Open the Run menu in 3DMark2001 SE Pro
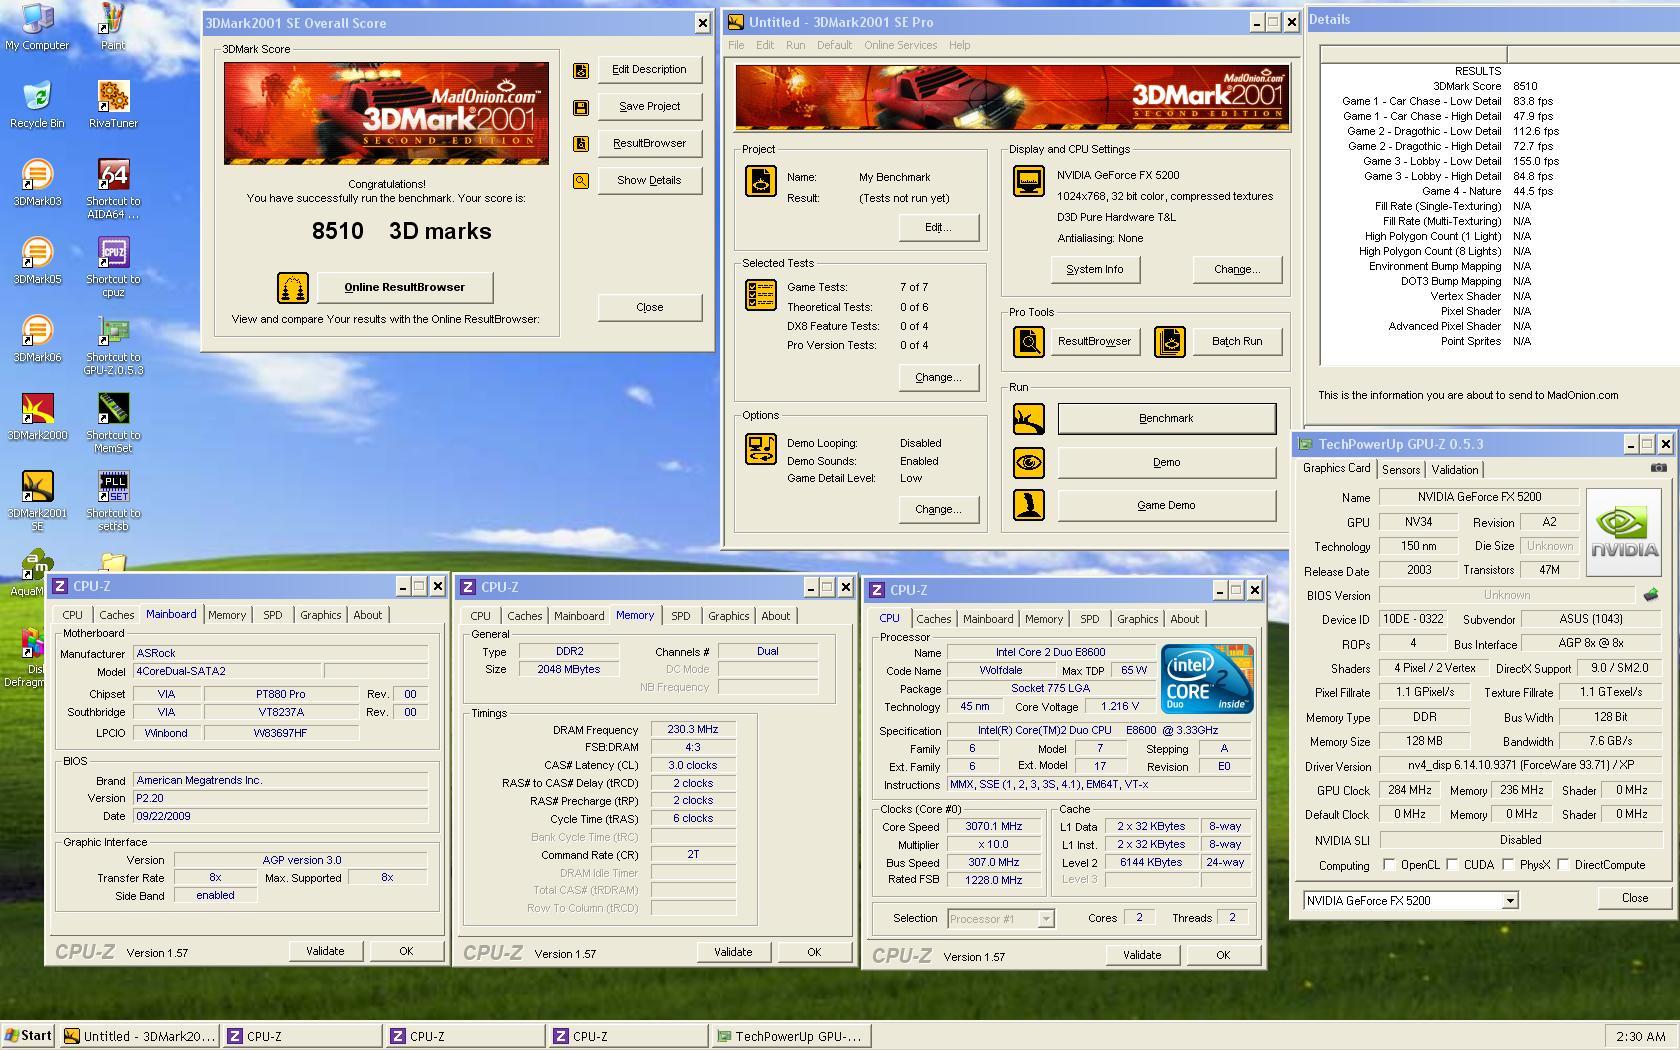Viewport: 1680px width, 1050px height. click(795, 45)
